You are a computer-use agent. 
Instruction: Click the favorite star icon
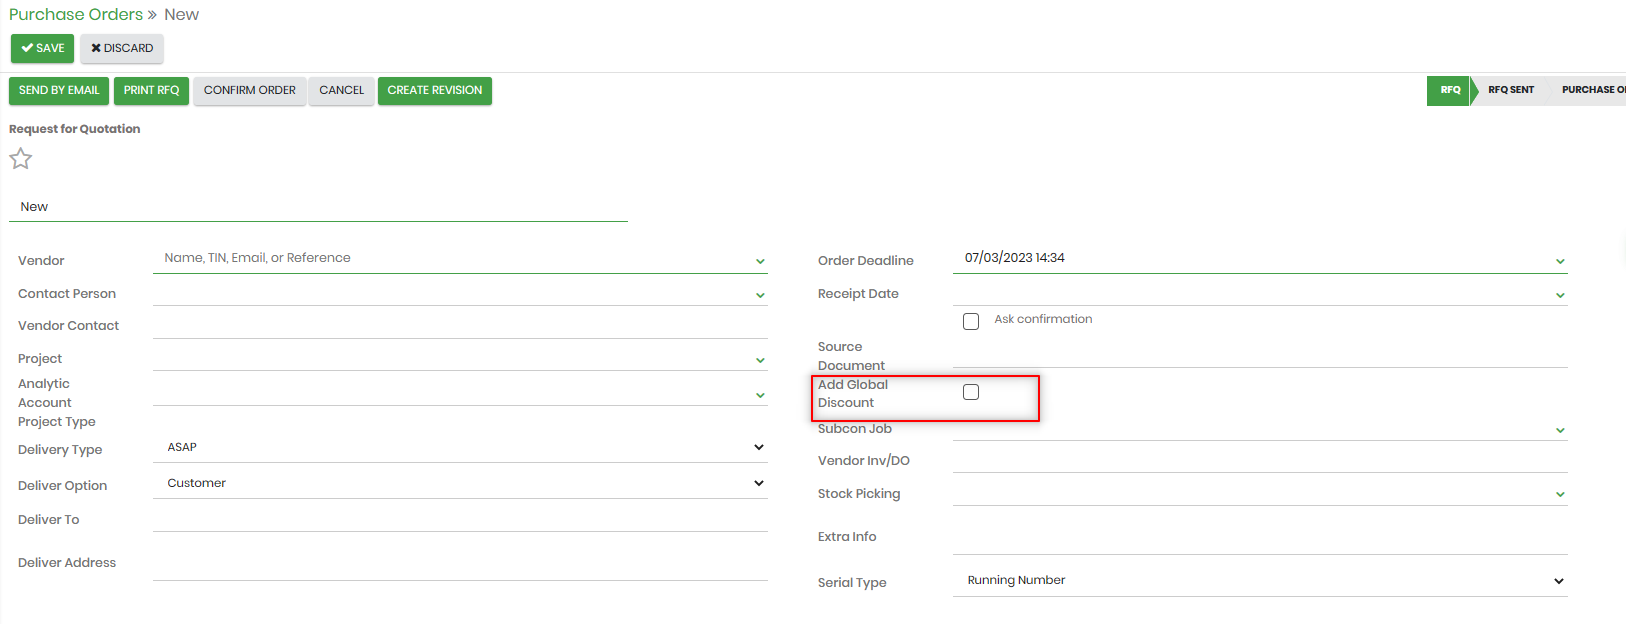(x=21, y=159)
